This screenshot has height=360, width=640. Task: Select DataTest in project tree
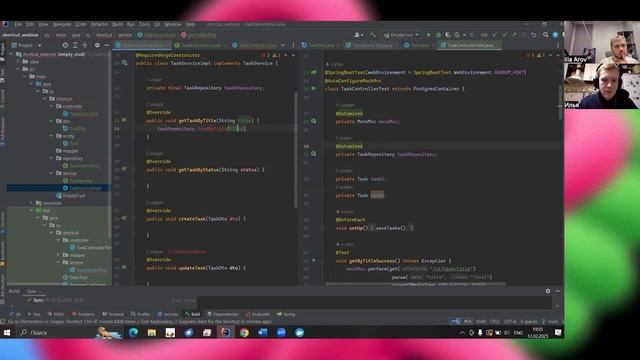[x=78, y=277]
